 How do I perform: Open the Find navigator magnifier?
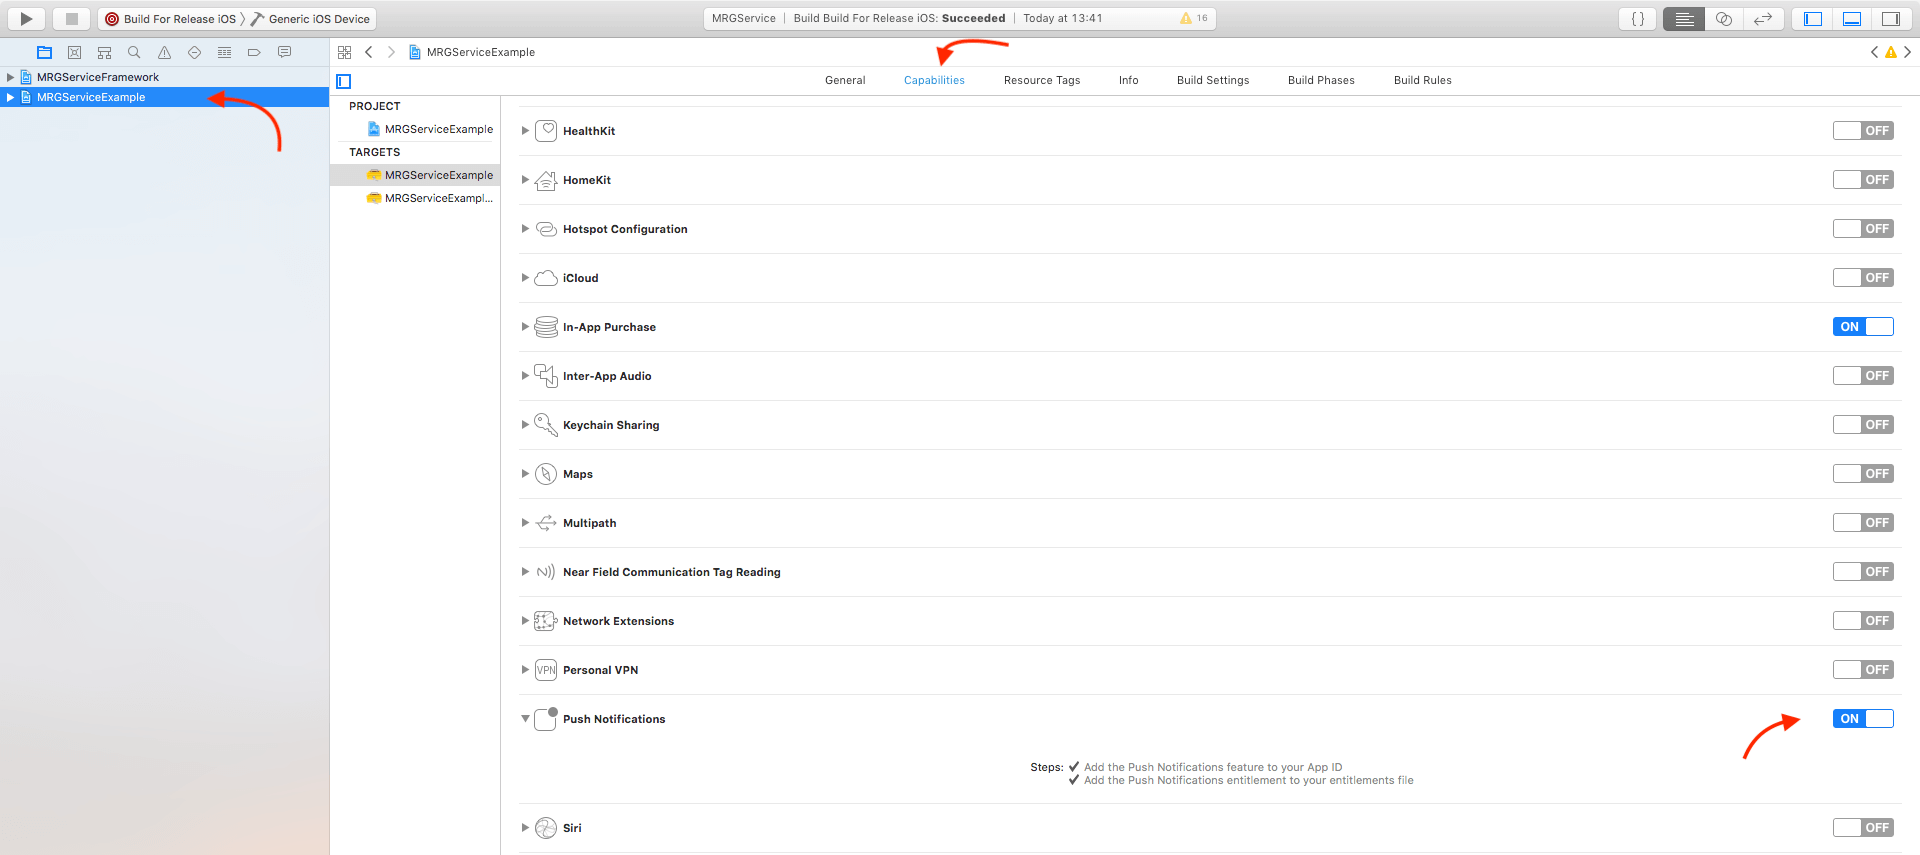[x=134, y=52]
